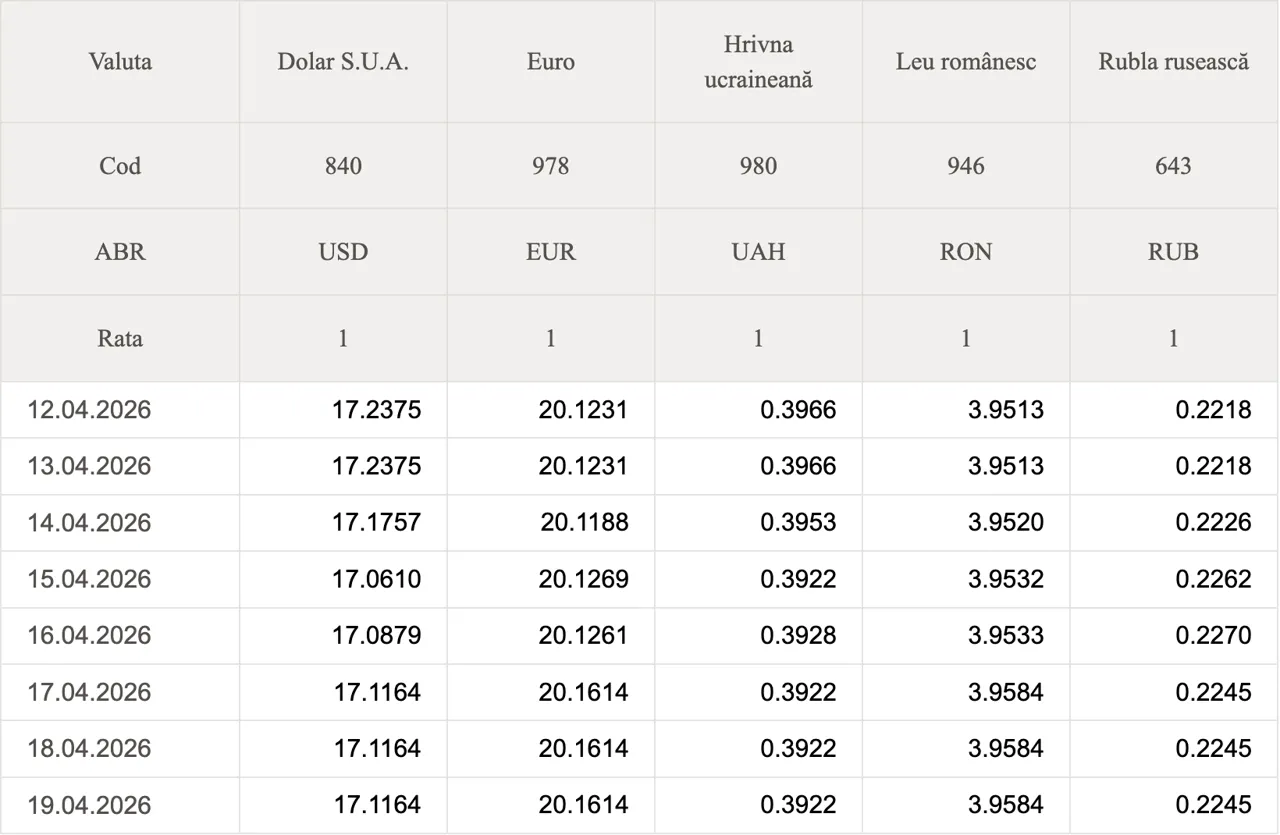
Task: Click the 19.04.2026 date cell
Action: pyautogui.click(x=90, y=805)
